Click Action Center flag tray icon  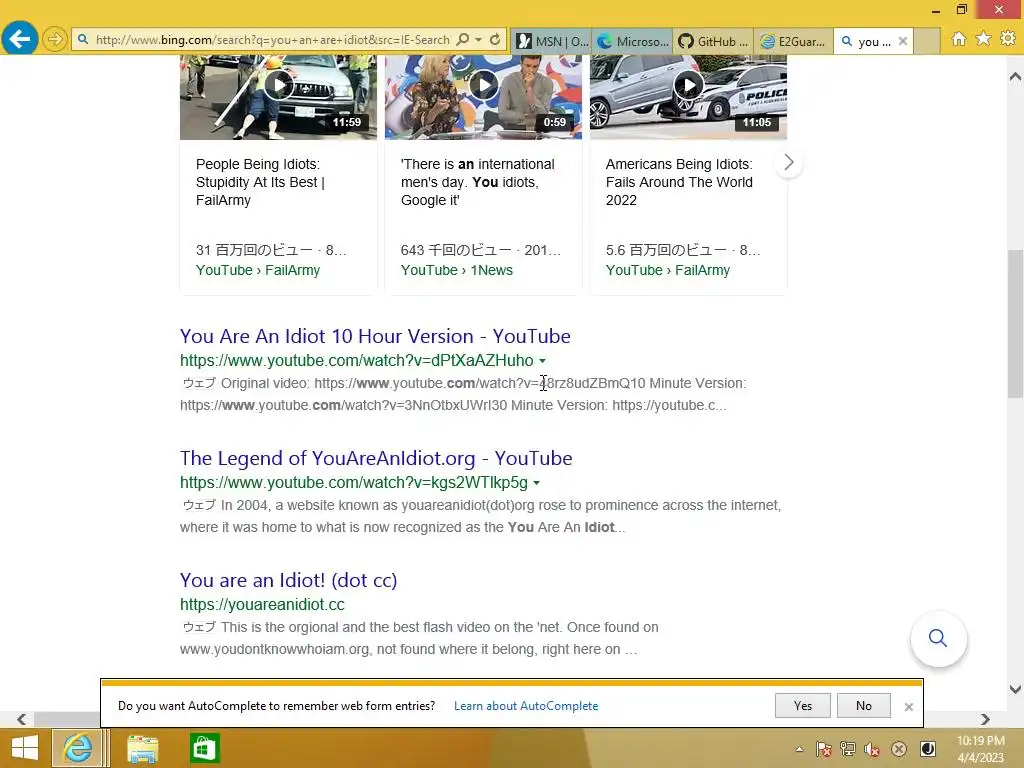click(824, 749)
